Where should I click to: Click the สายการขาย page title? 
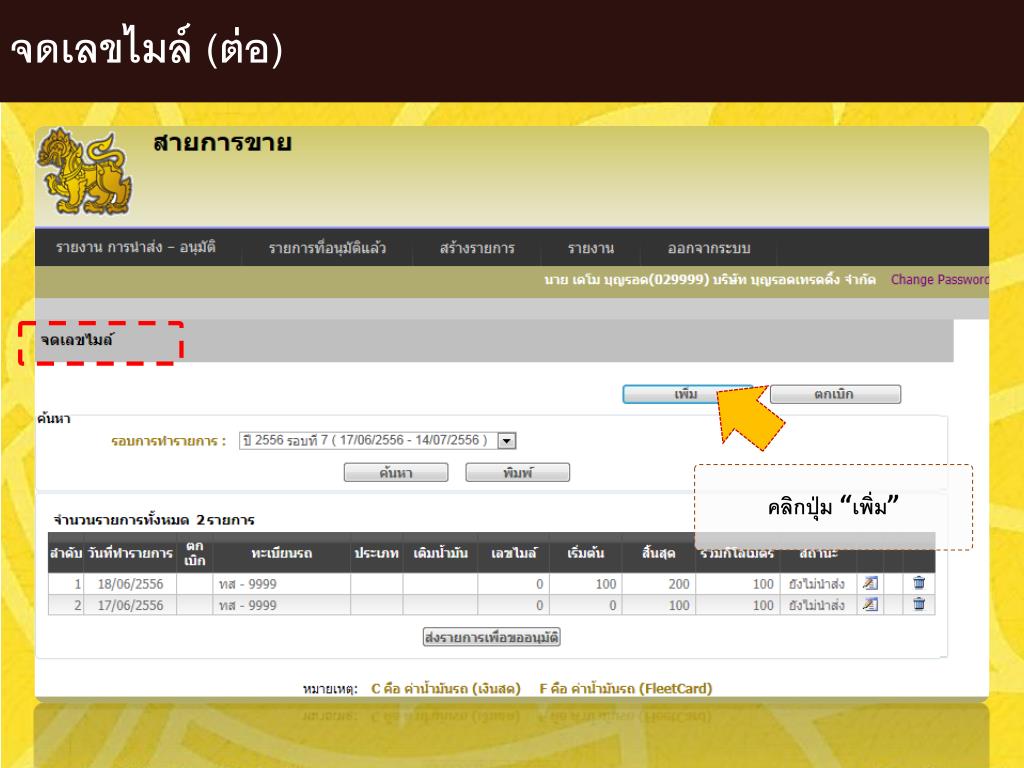coord(222,143)
